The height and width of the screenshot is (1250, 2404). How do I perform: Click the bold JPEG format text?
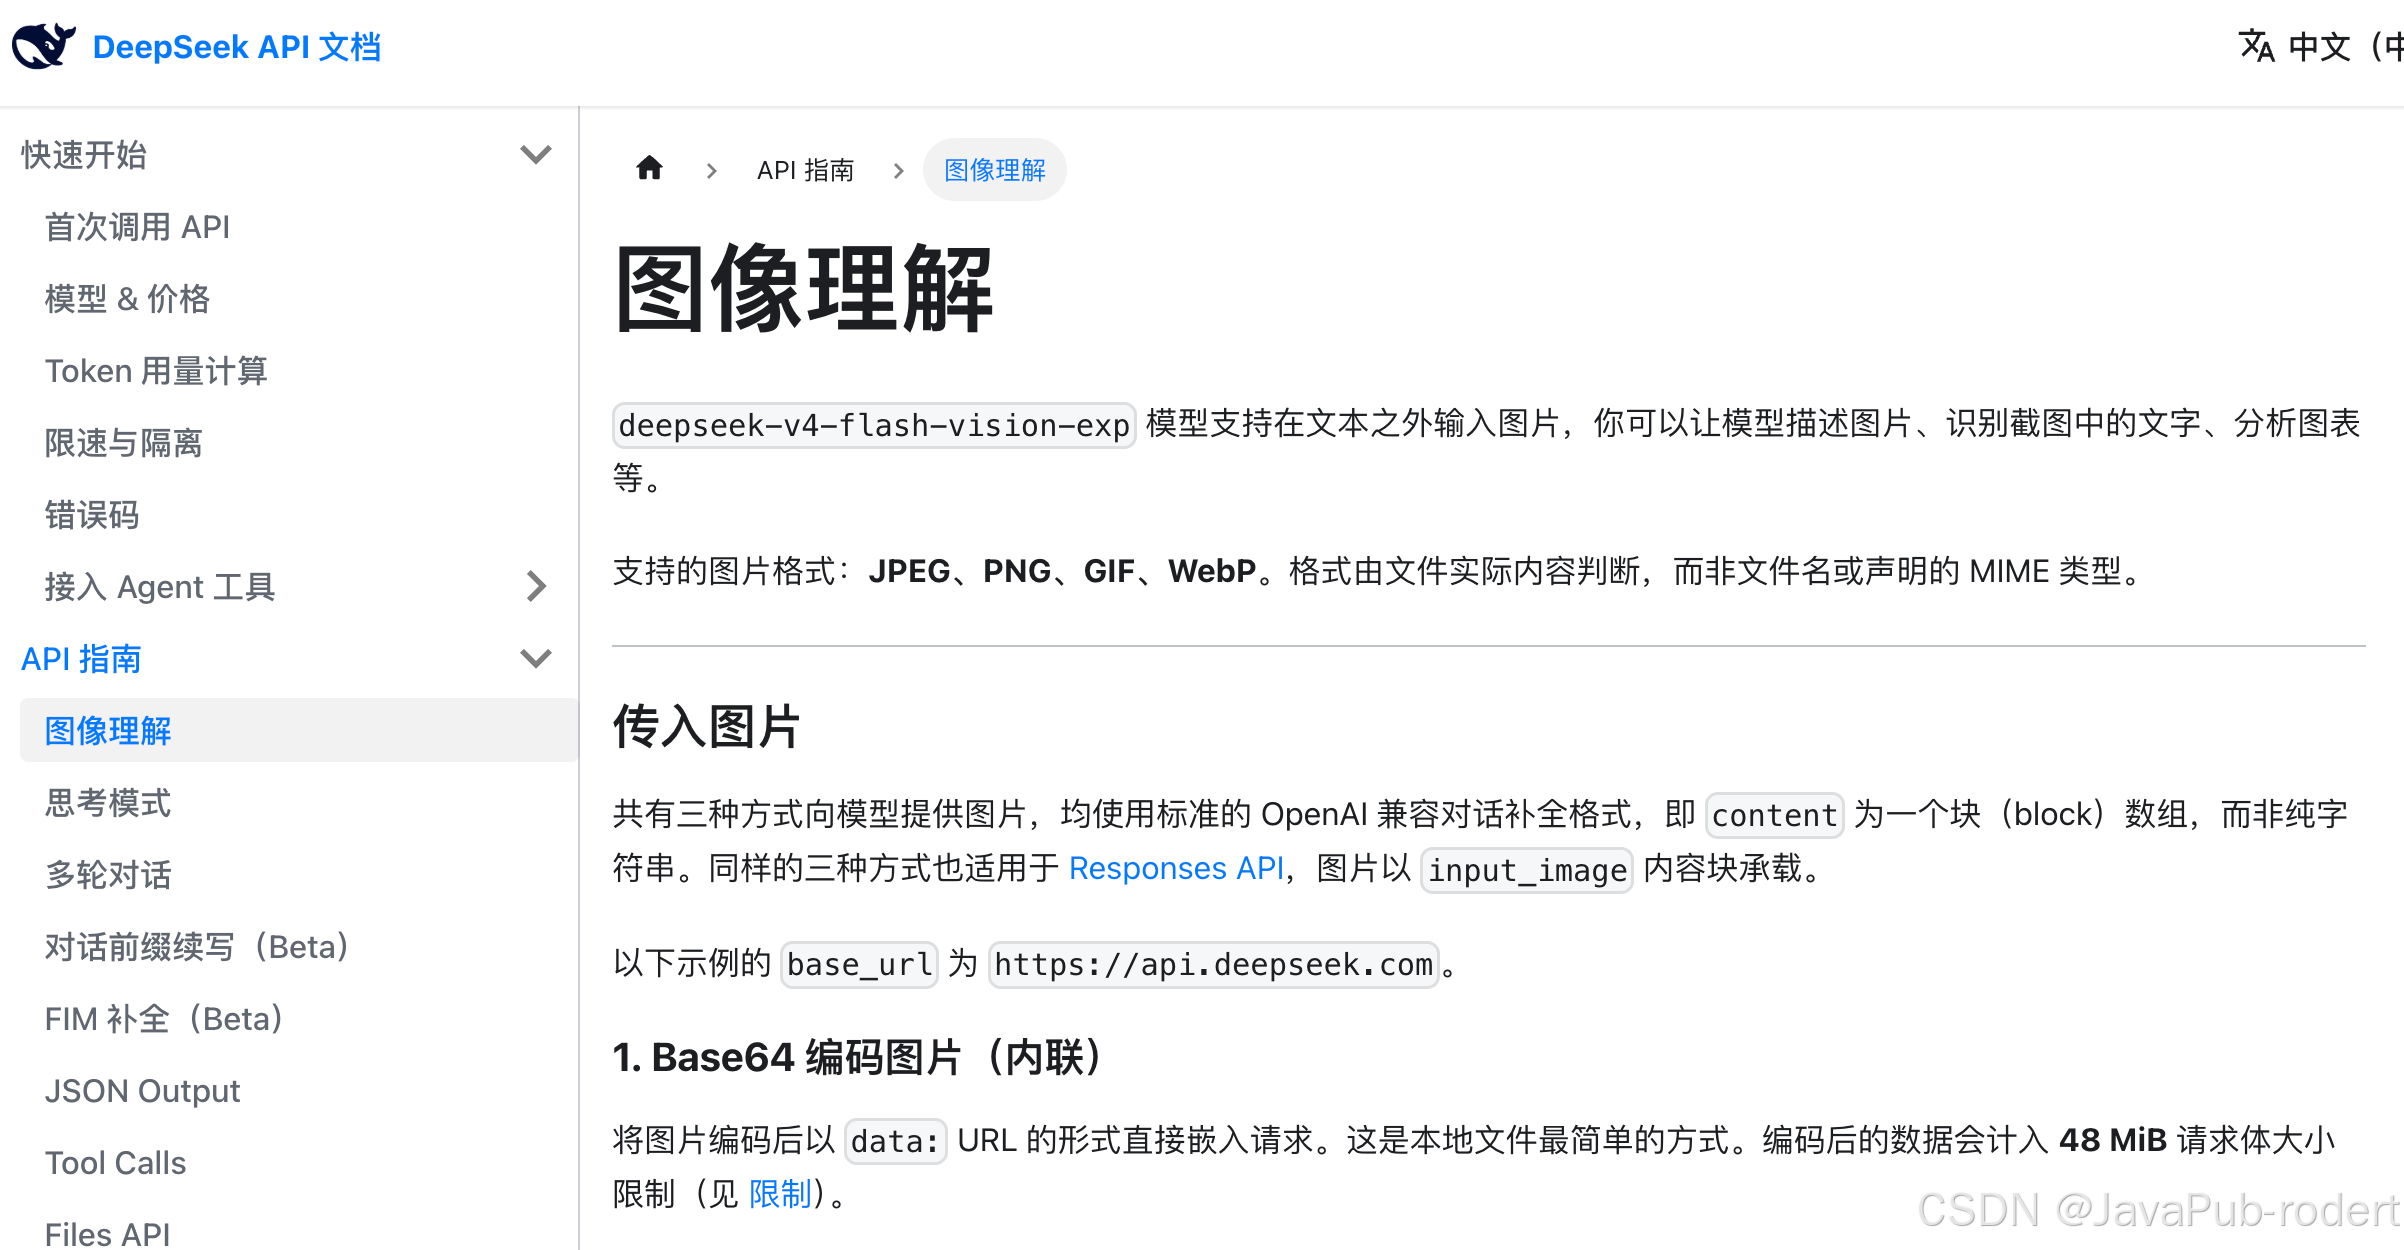pos(910,571)
